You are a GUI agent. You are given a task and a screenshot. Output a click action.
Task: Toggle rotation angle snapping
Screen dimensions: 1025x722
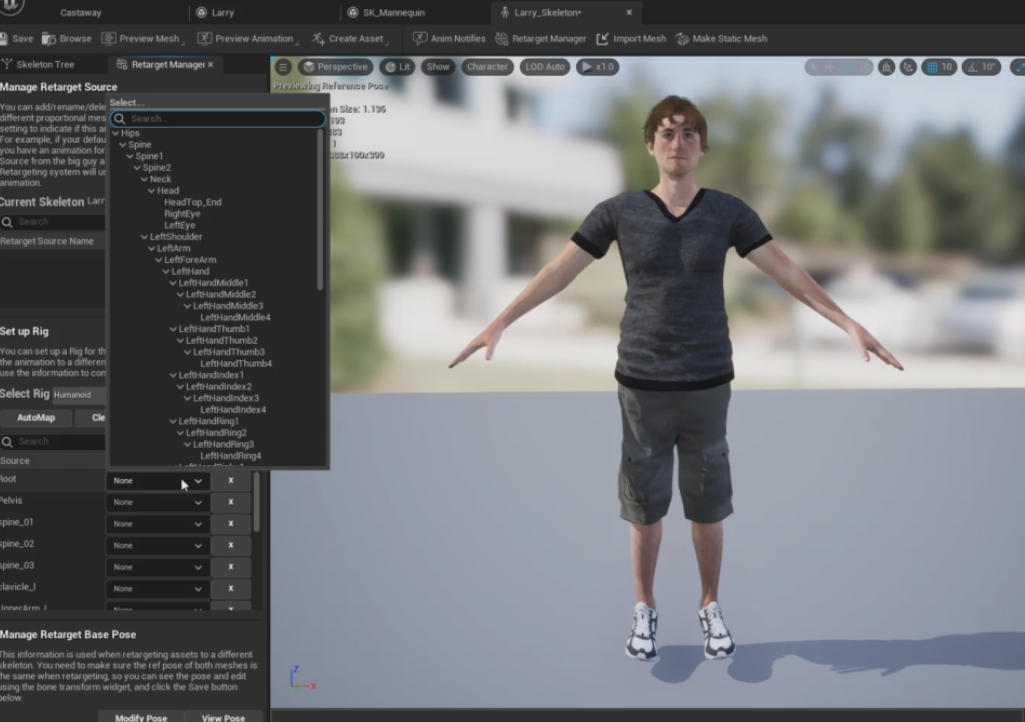972,67
